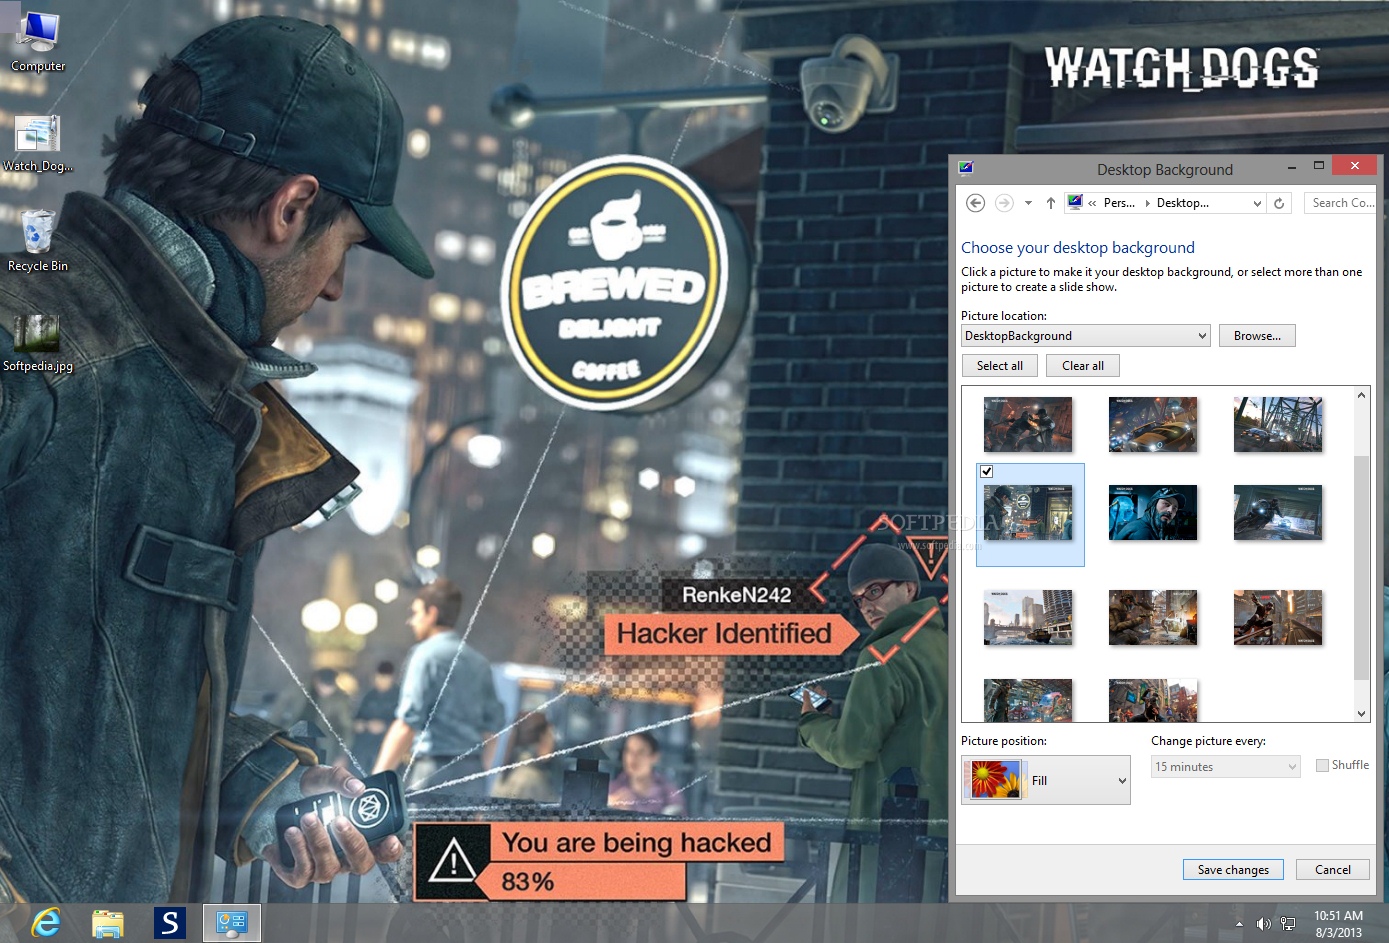
Task: Click the wallpaper list scrollbar thumb
Action: click(x=1361, y=567)
